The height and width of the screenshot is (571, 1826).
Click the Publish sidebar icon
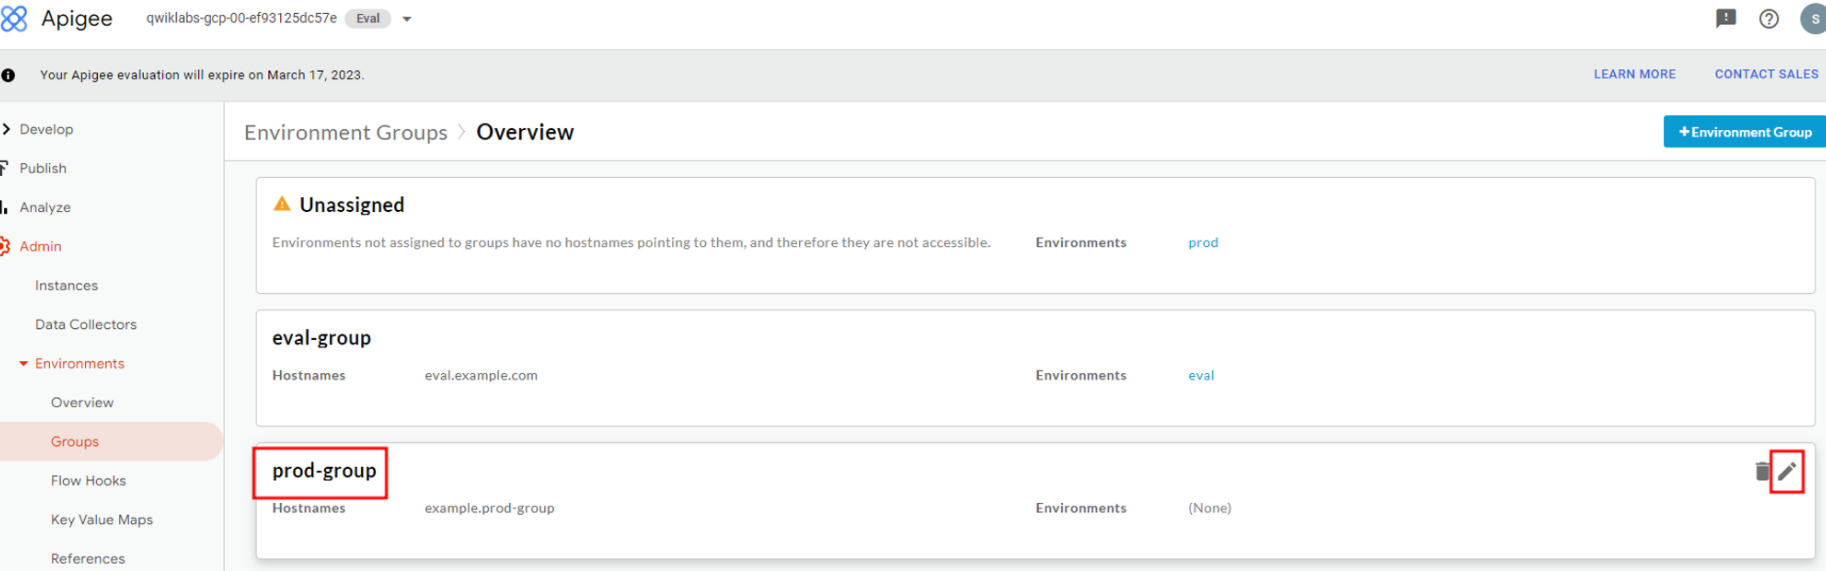[4, 168]
